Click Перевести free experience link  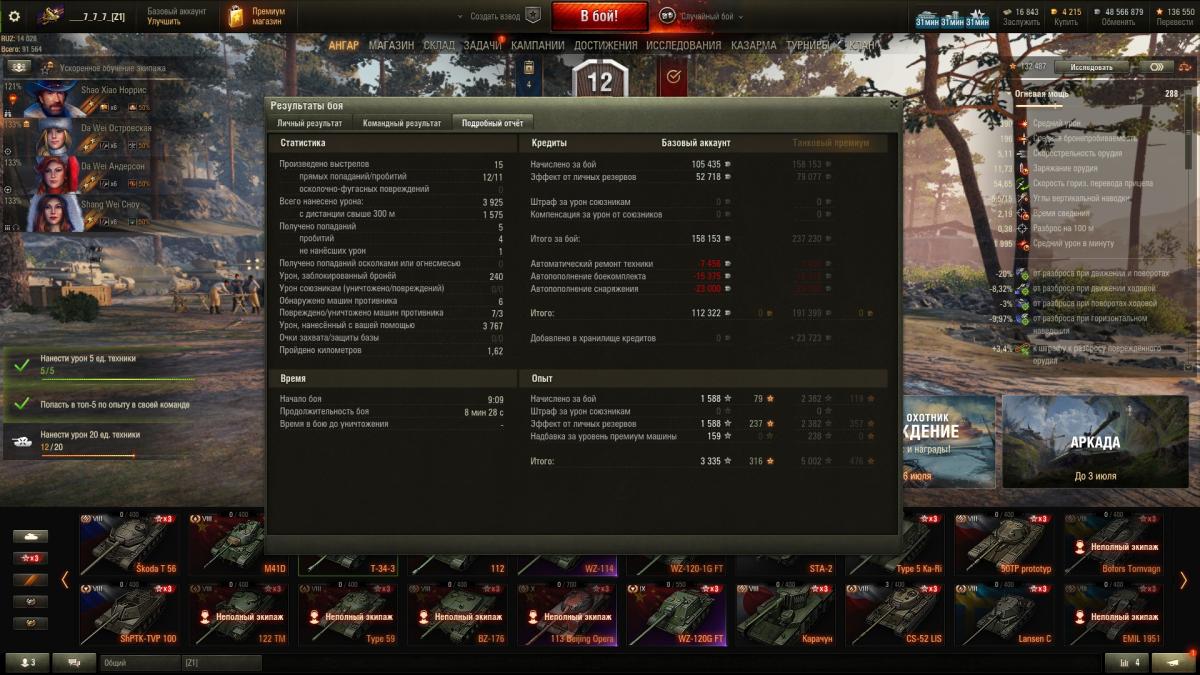pyautogui.click(x=1174, y=21)
